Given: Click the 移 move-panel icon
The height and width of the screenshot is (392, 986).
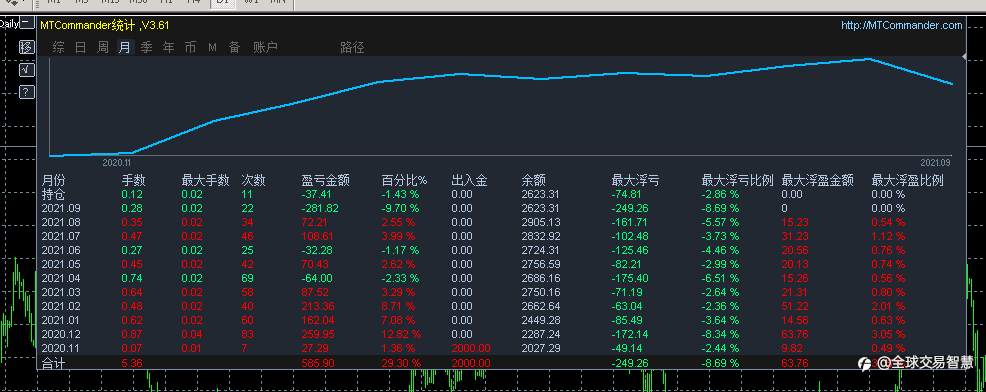Looking at the screenshot, I should (26, 47).
